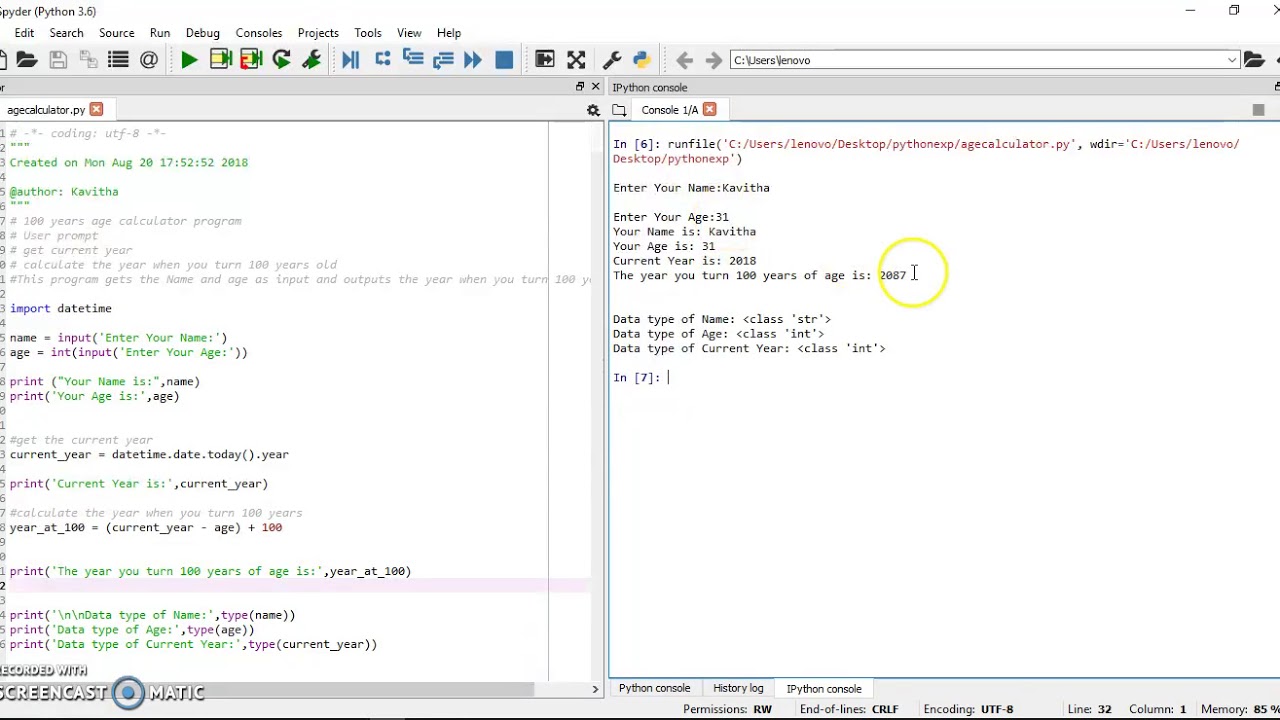Open the Source menu

coord(116,33)
